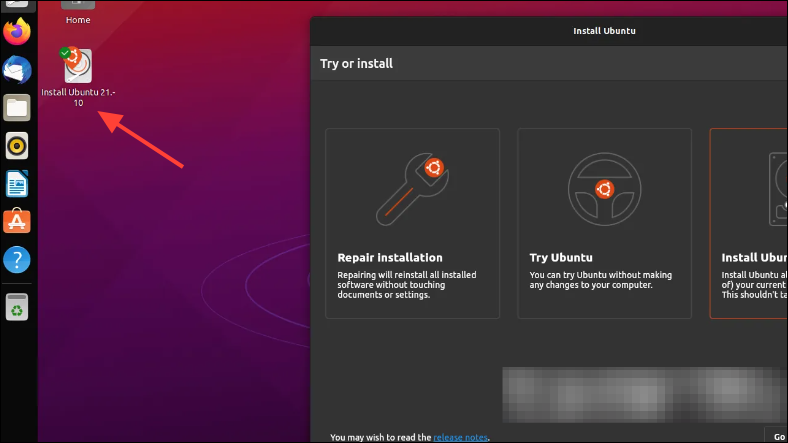This screenshot has width=788, height=443.
Task: Select the Home folder desktop icon
Action: [78, 13]
